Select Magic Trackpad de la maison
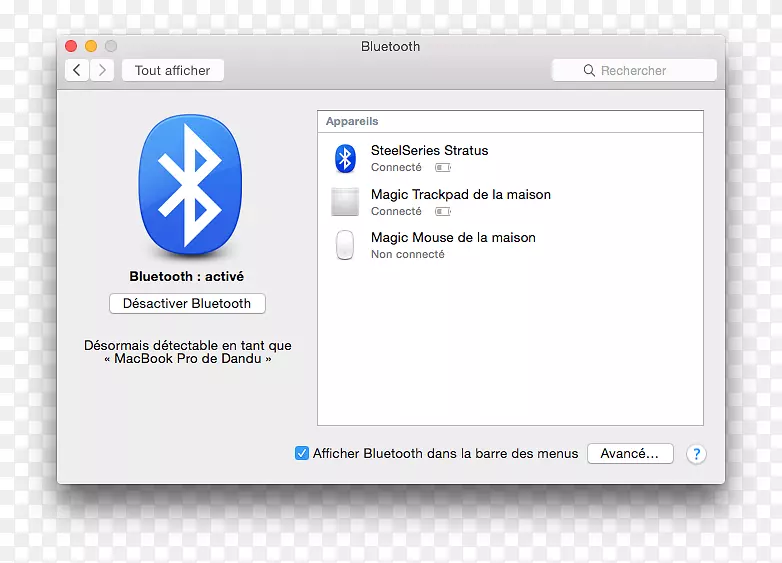This screenshot has width=782, height=563. tap(461, 194)
